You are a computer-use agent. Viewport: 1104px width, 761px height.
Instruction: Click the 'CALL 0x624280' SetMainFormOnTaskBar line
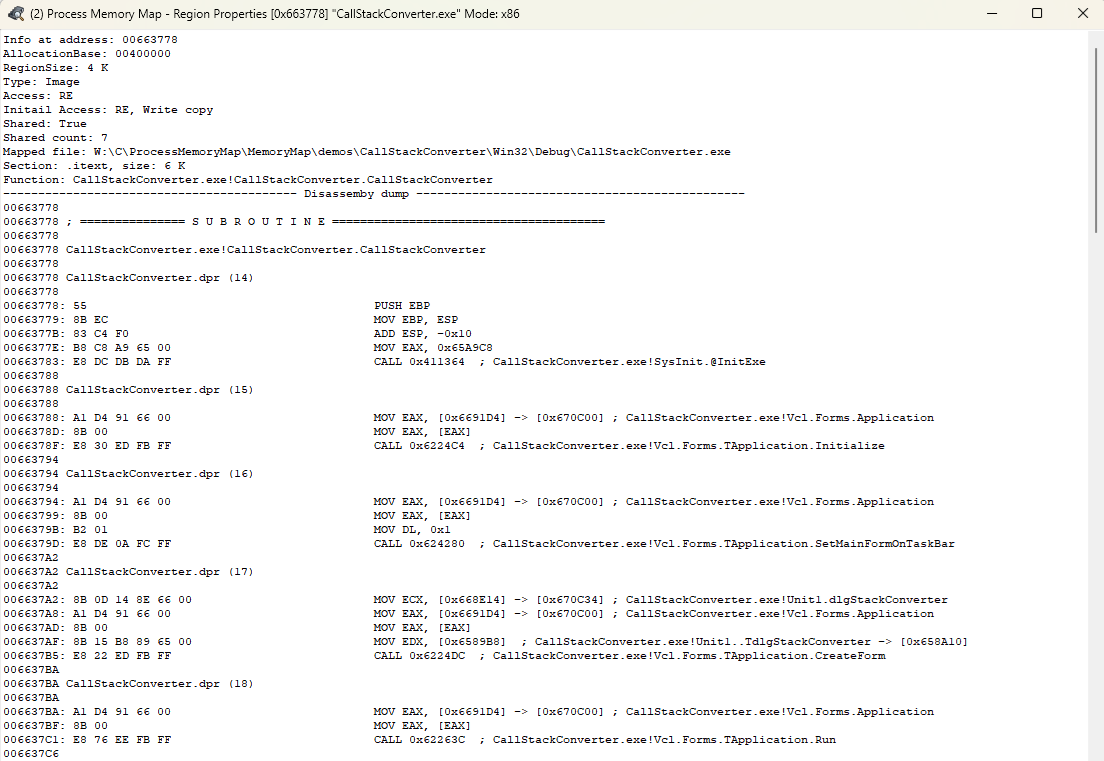point(664,544)
